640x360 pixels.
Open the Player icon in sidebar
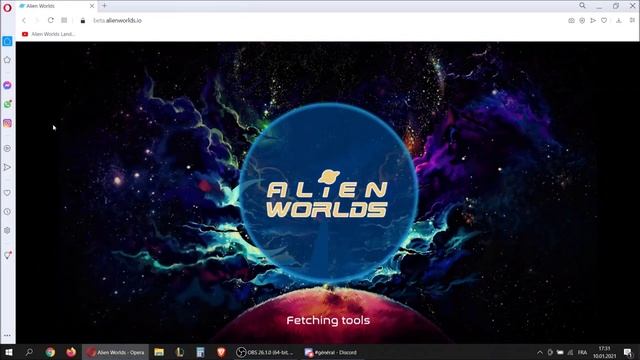coord(7,149)
